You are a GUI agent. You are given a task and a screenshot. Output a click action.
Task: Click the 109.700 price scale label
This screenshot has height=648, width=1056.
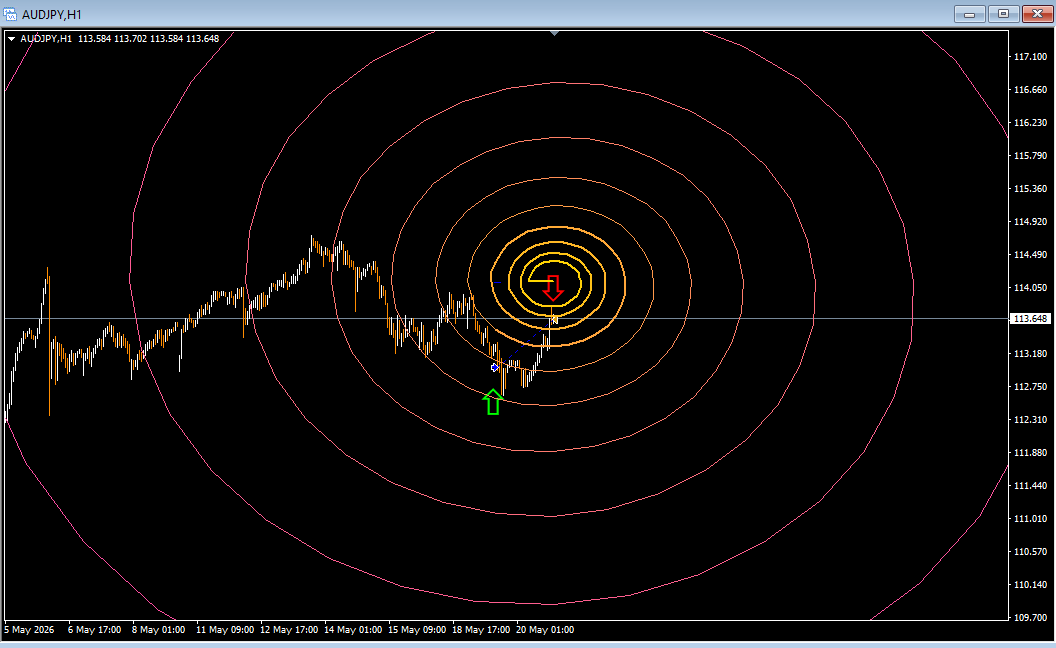pyautogui.click(x=1030, y=618)
